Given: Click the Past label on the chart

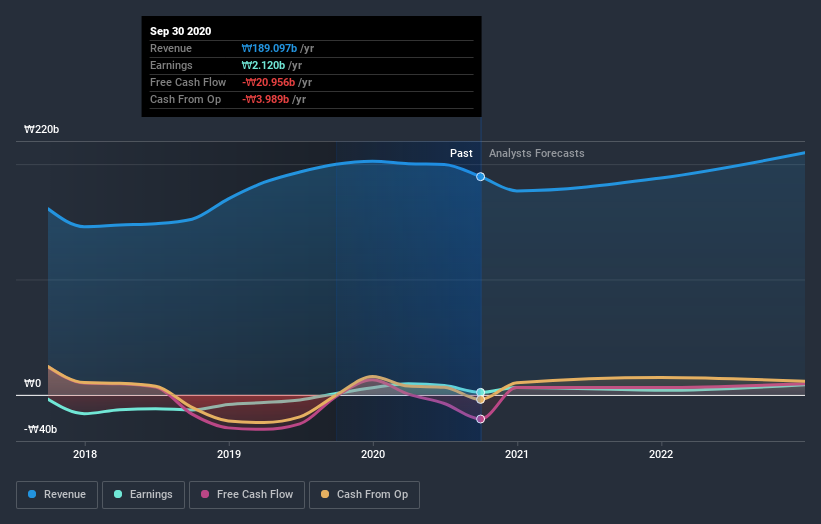Looking at the screenshot, I should tap(461, 153).
